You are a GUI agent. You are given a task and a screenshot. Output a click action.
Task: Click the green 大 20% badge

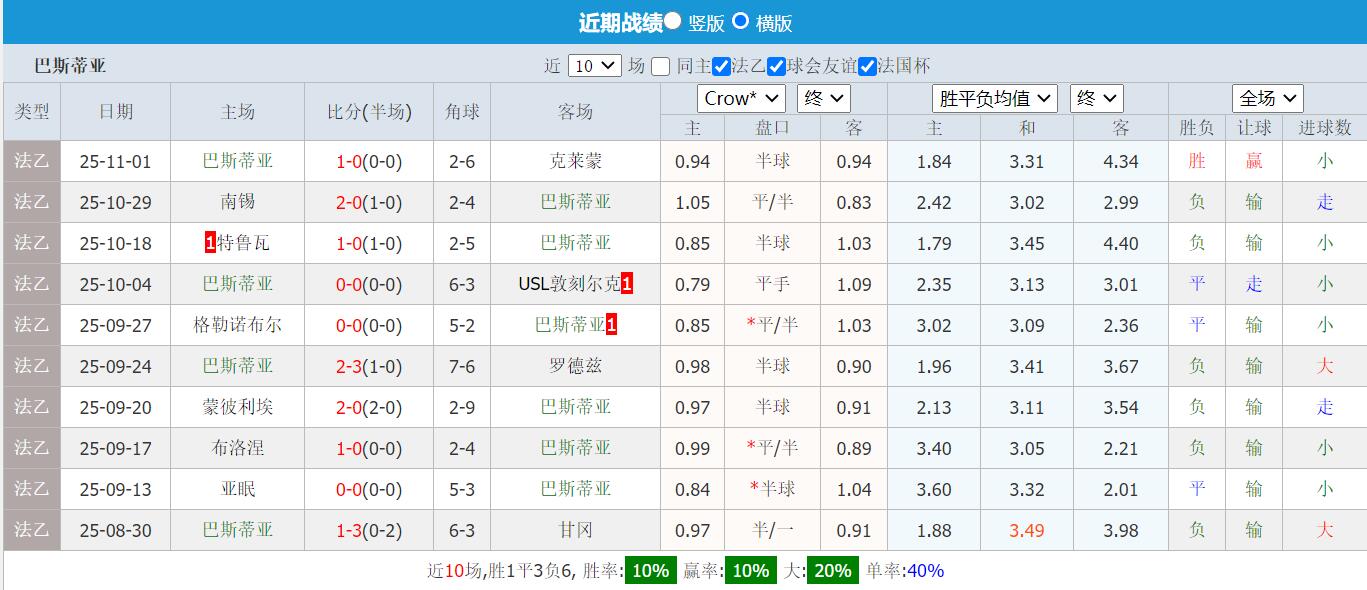click(832, 570)
